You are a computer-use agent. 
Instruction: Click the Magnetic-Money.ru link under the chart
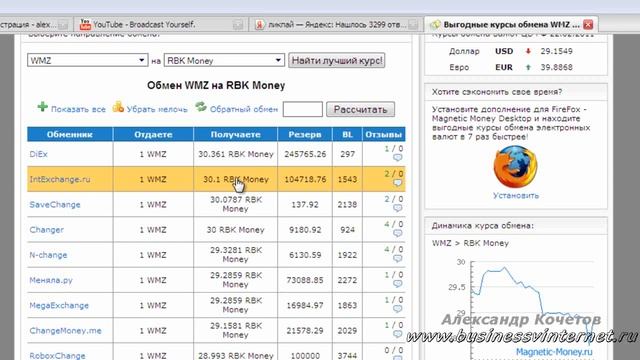pos(554,352)
